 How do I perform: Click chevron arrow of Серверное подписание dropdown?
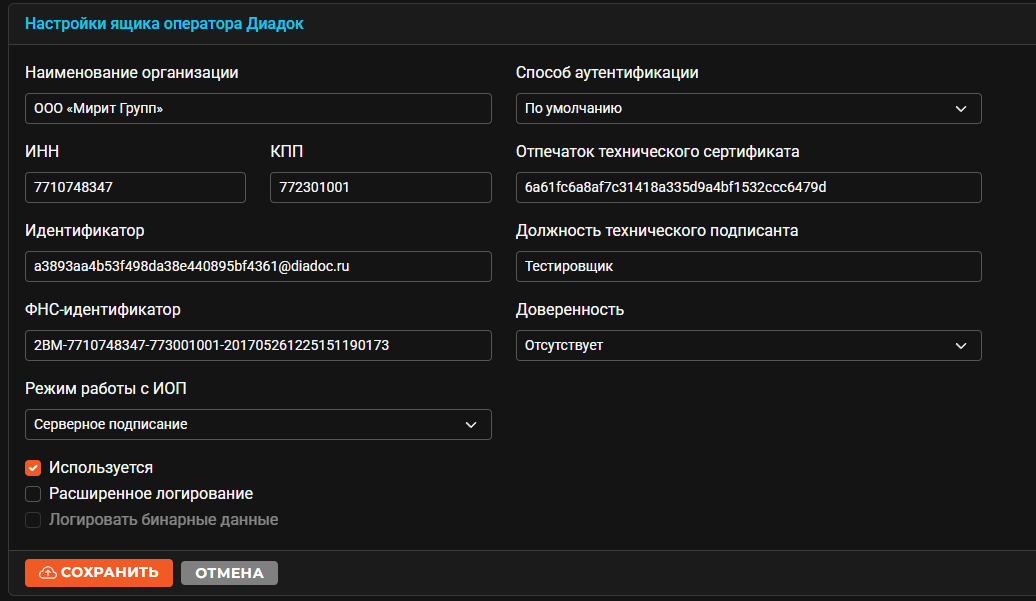[x=471, y=425]
